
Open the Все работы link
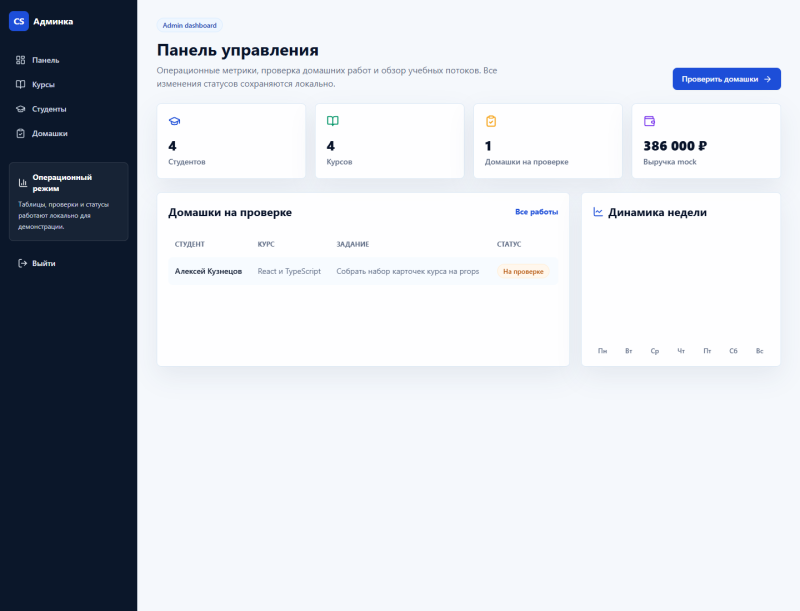pos(536,212)
